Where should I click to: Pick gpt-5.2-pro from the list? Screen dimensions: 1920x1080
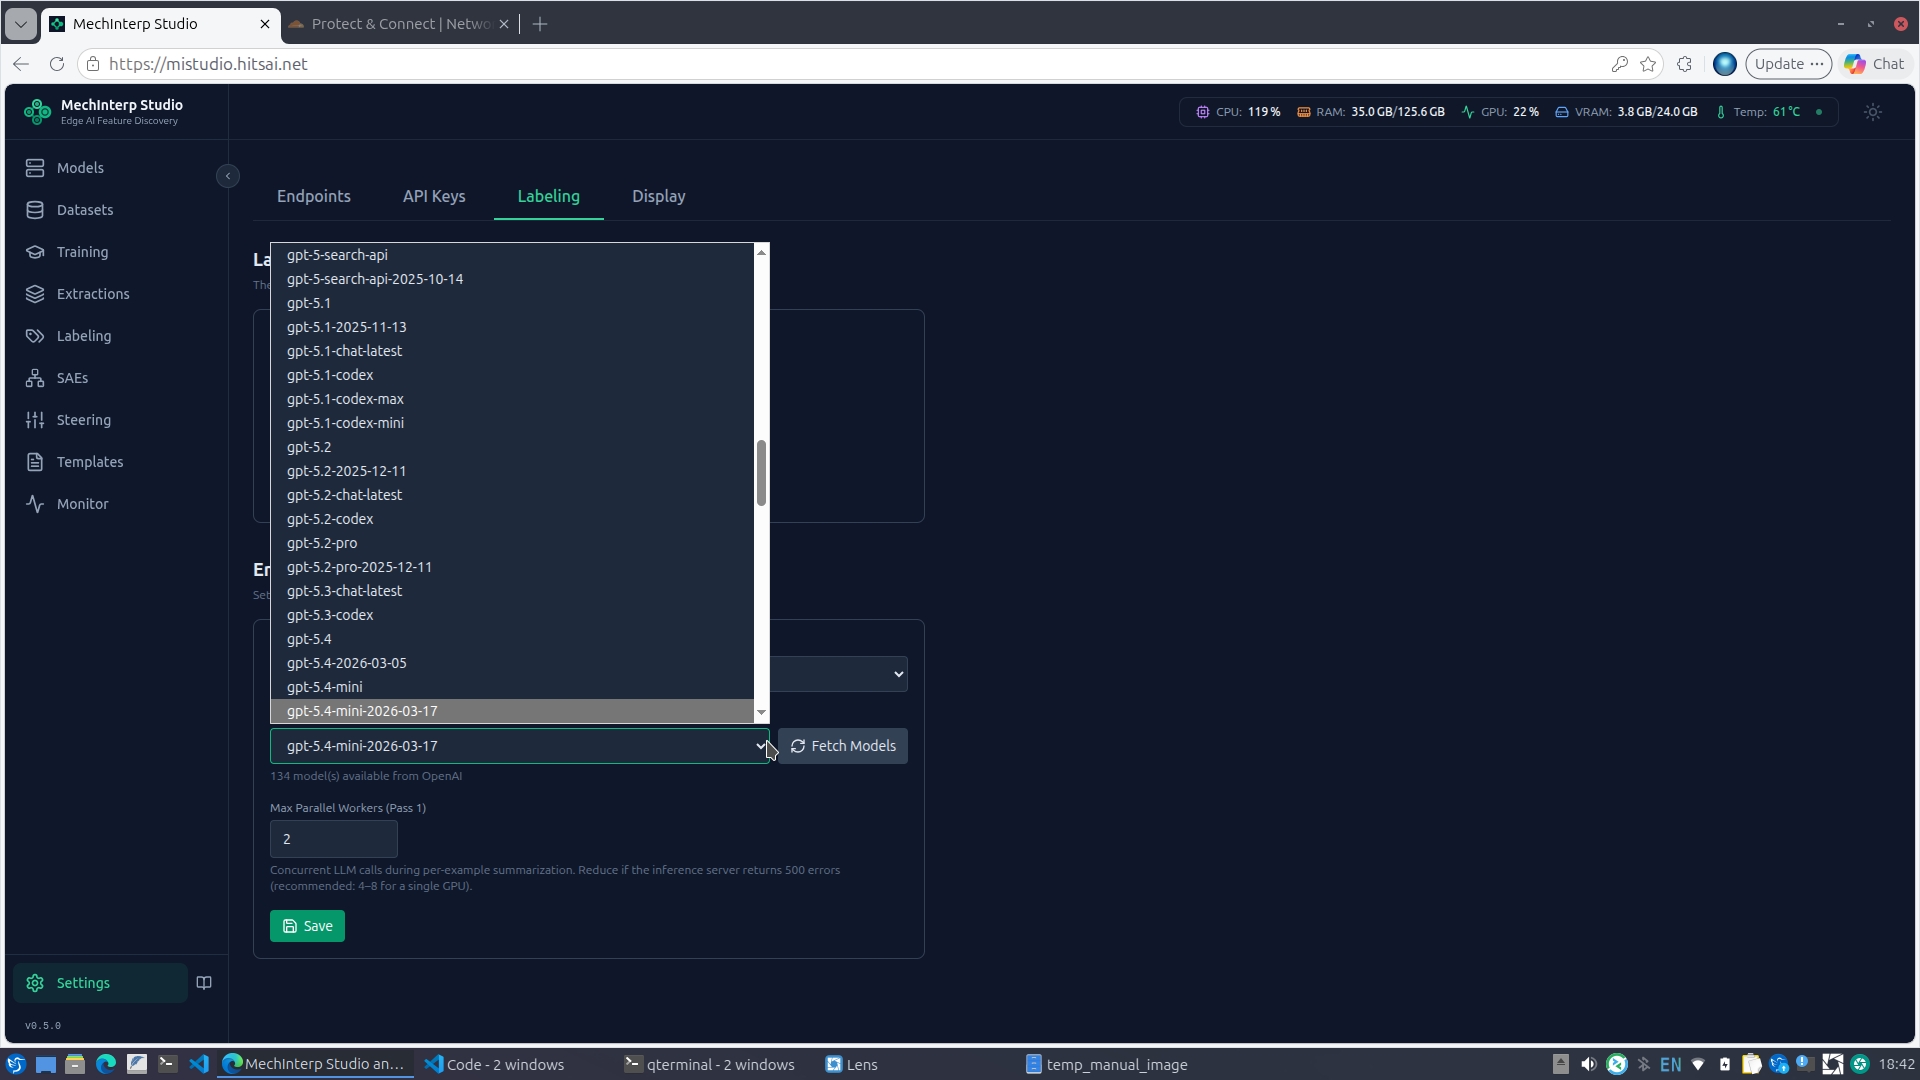[x=512, y=543]
